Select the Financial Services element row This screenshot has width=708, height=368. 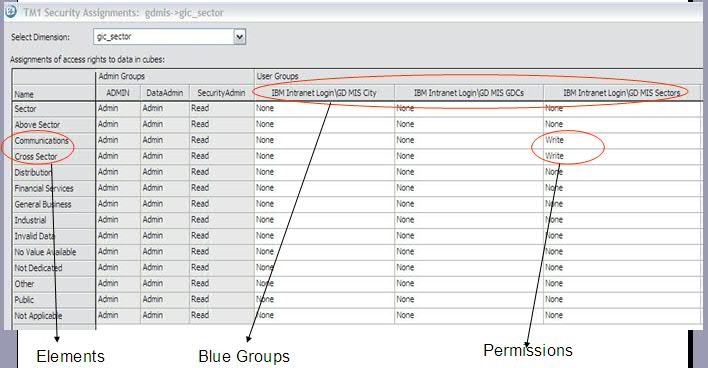click(x=54, y=188)
